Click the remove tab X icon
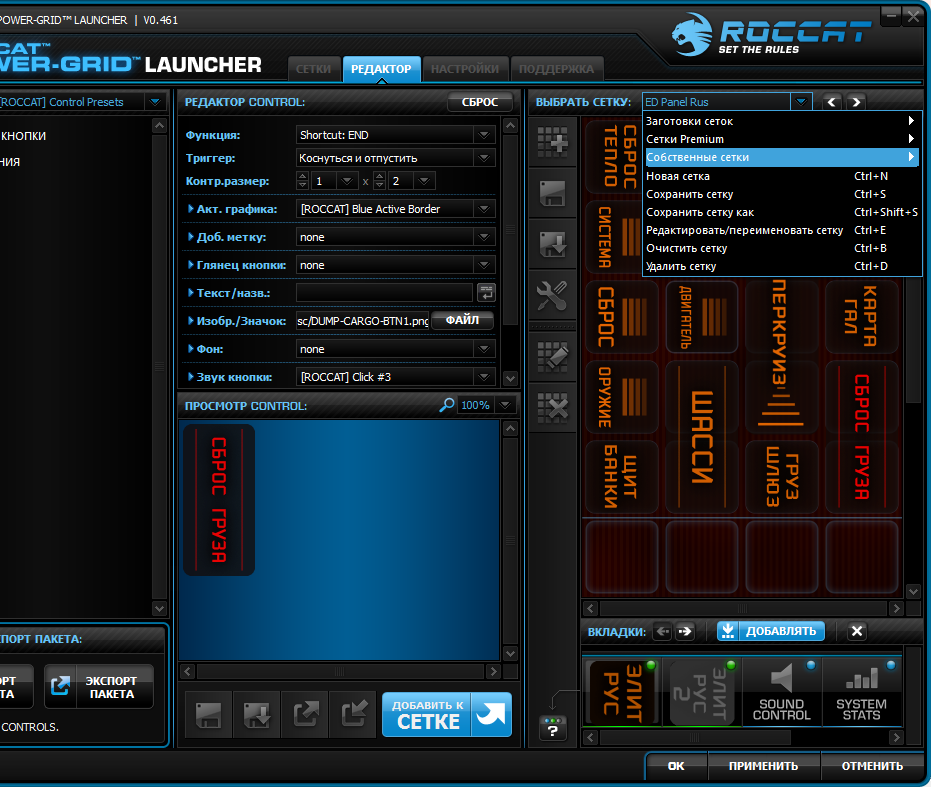The image size is (931, 787). (856, 631)
